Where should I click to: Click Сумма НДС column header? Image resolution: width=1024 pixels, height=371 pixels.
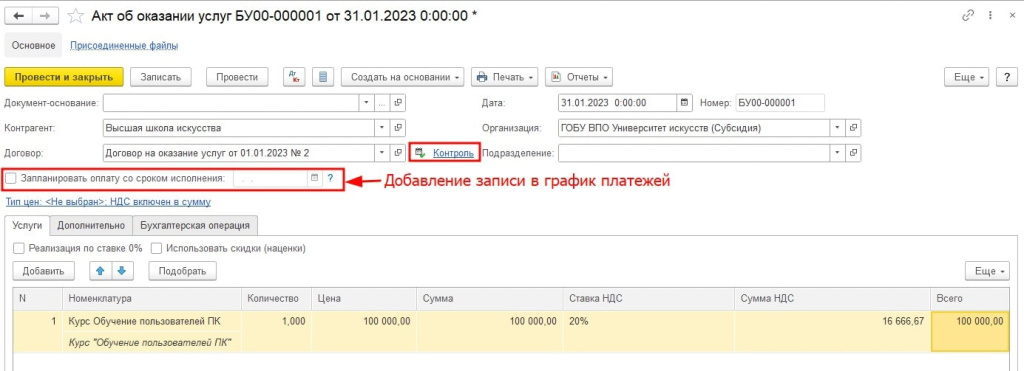pyautogui.click(x=832, y=298)
